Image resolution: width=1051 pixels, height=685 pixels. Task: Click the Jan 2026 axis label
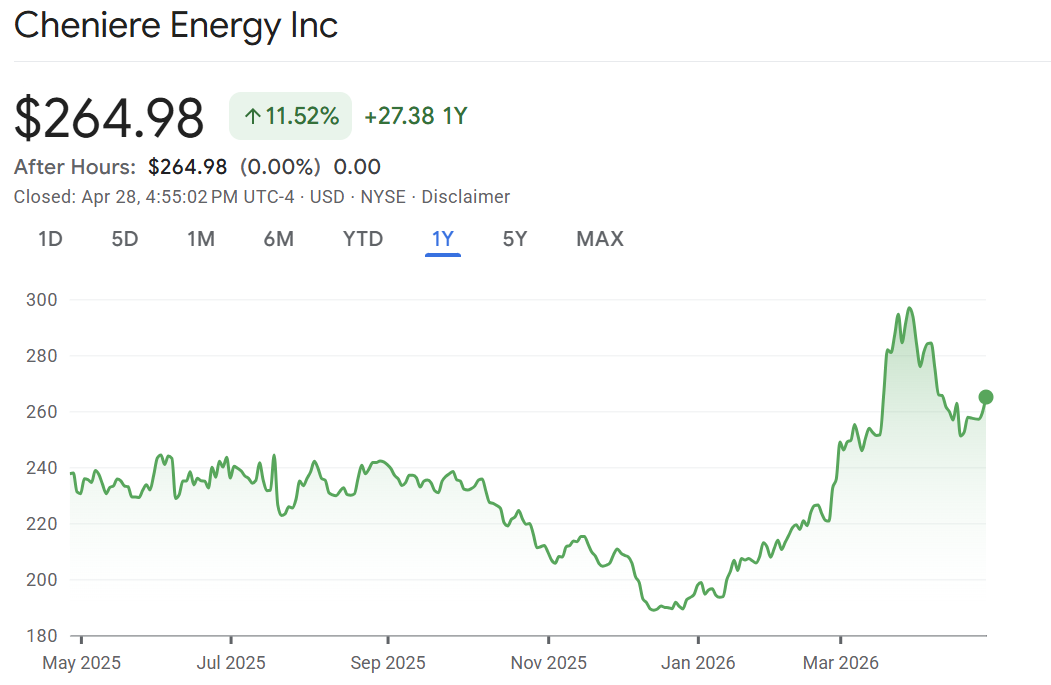click(698, 662)
